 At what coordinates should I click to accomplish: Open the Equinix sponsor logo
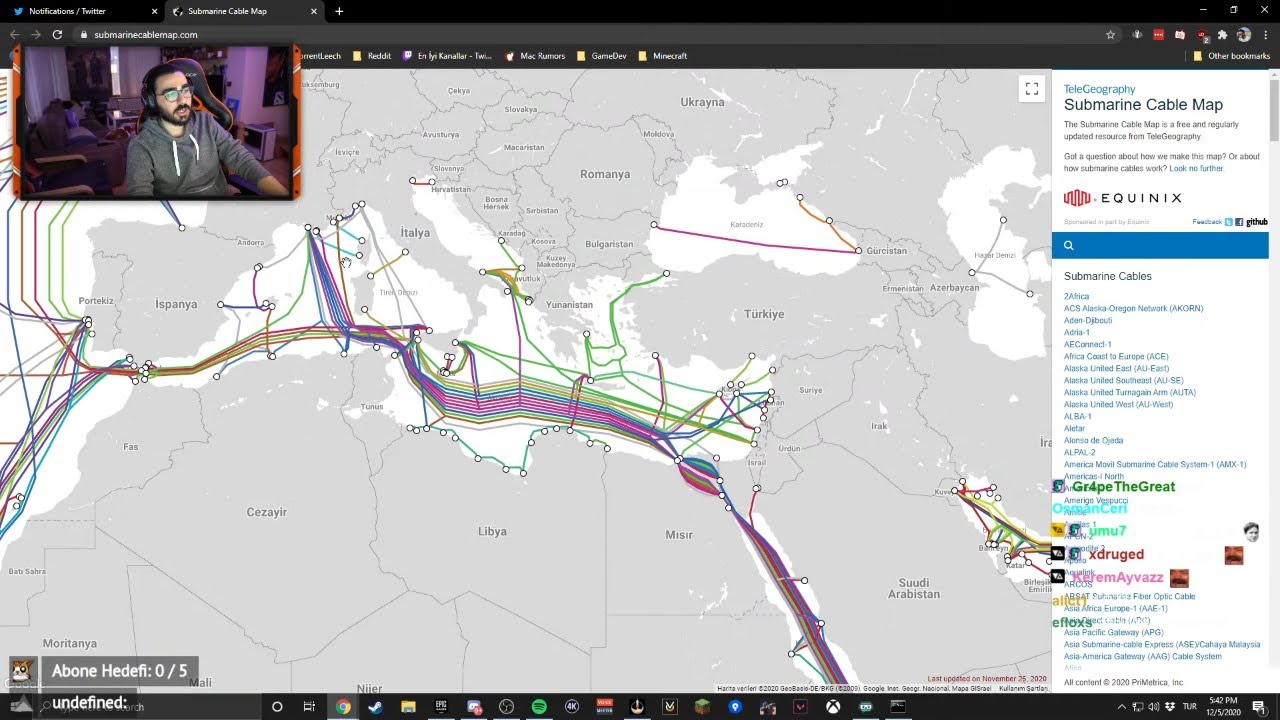(1123, 198)
